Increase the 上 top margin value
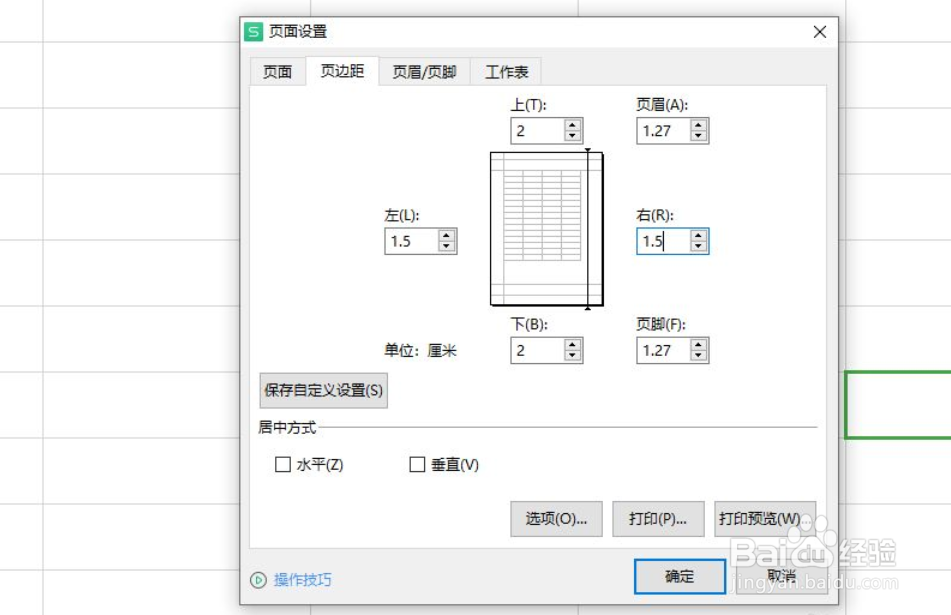951x615 pixels. click(572, 125)
